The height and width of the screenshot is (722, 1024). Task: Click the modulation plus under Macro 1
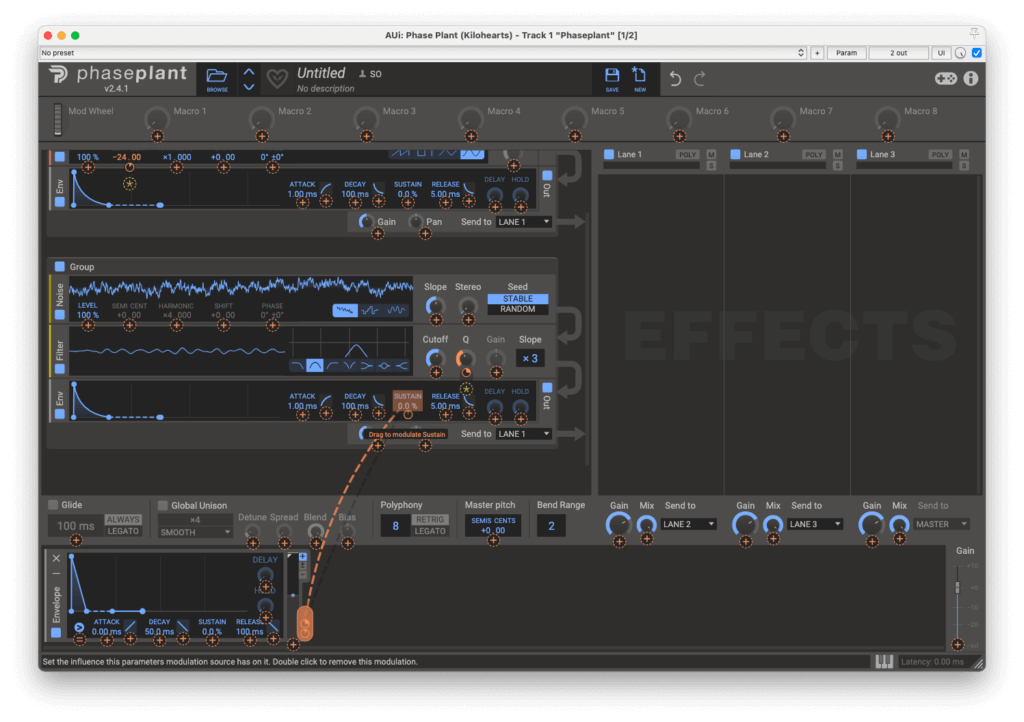pyautogui.click(x=157, y=136)
